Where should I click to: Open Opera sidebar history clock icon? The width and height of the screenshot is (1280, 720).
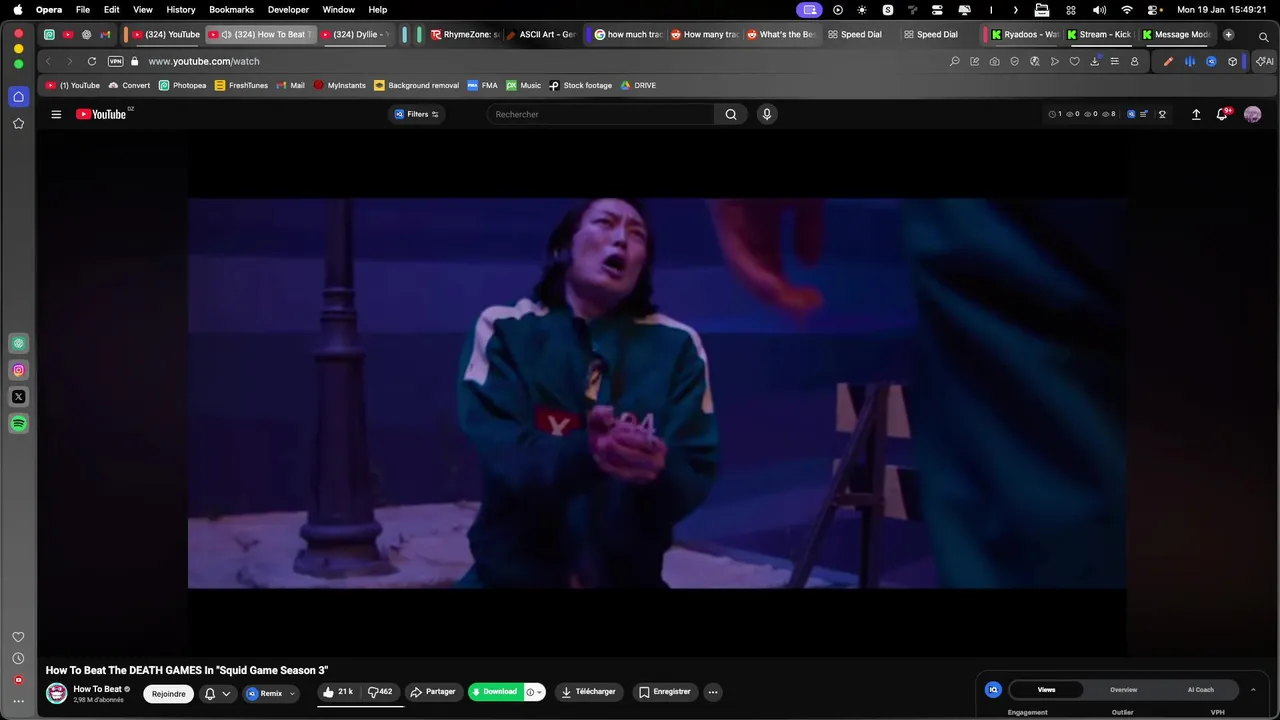click(18, 659)
